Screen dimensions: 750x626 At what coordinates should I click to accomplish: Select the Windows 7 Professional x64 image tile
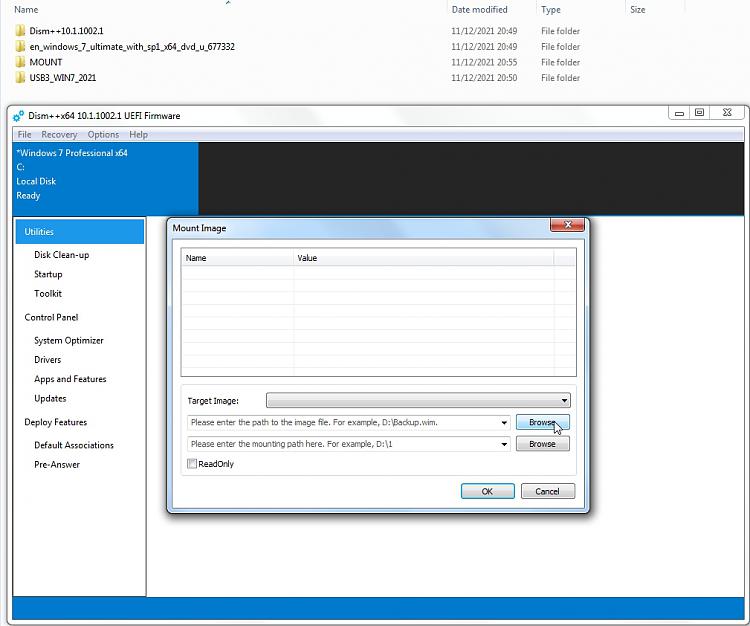pos(105,178)
